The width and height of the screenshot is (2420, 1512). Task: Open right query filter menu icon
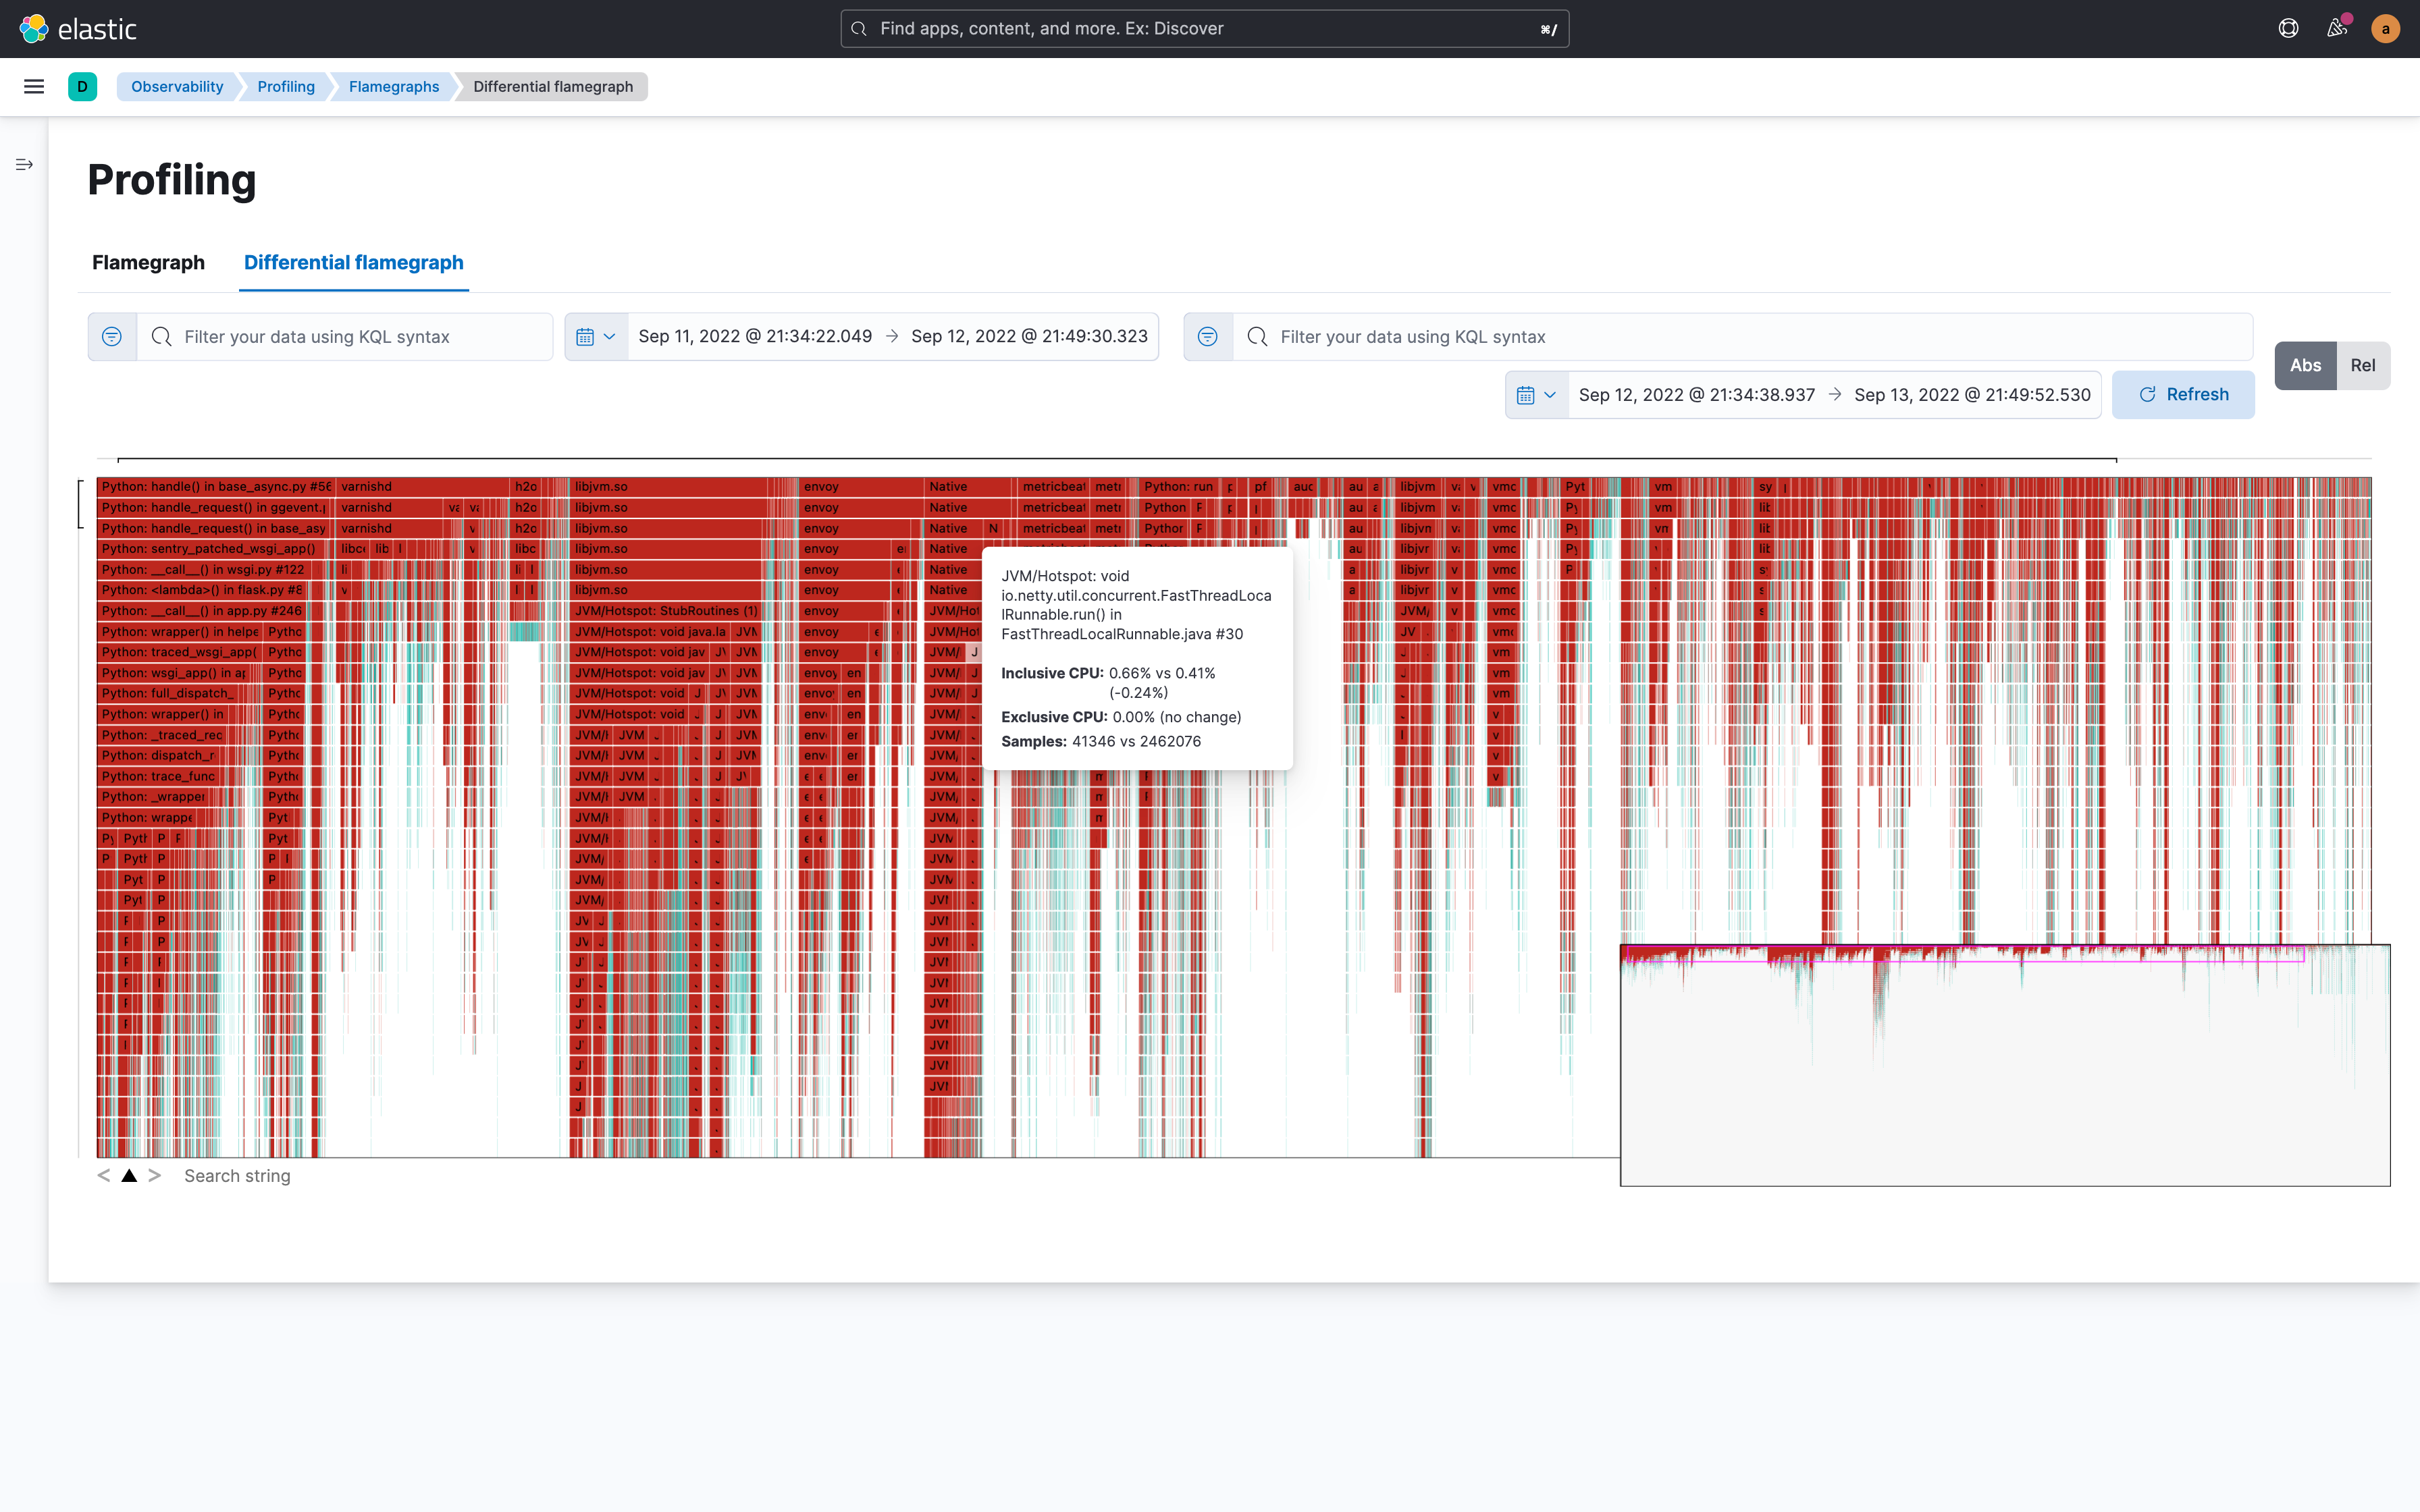pos(1208,337)
